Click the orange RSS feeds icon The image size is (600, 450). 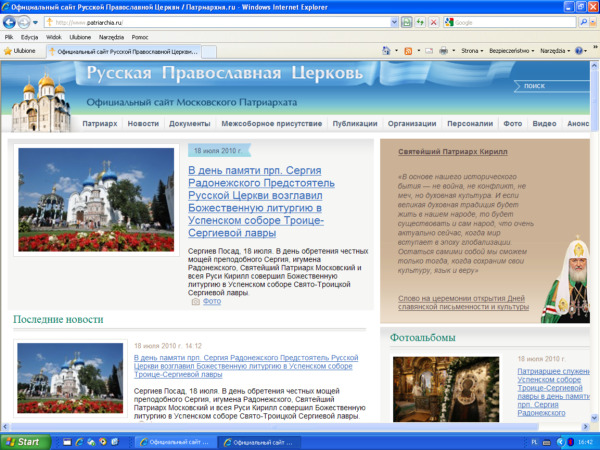click(x=408, y=51)
